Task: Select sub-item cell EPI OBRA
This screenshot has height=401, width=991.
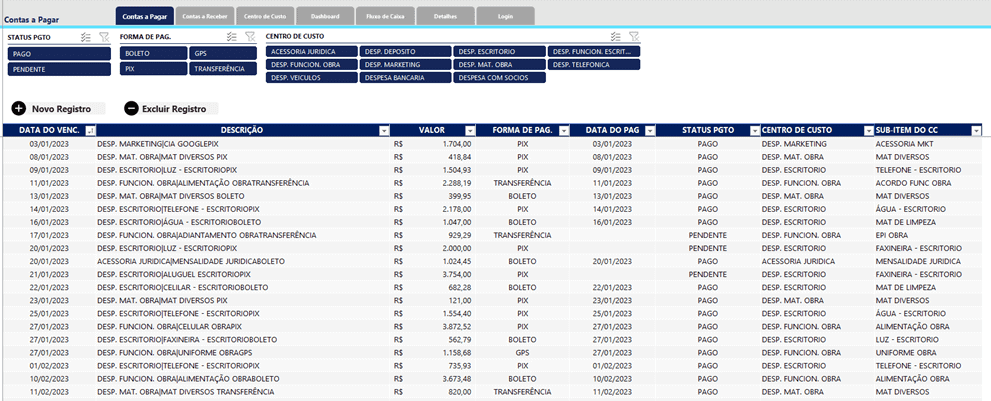Action: pyautogui.click(x=928, y=235)
